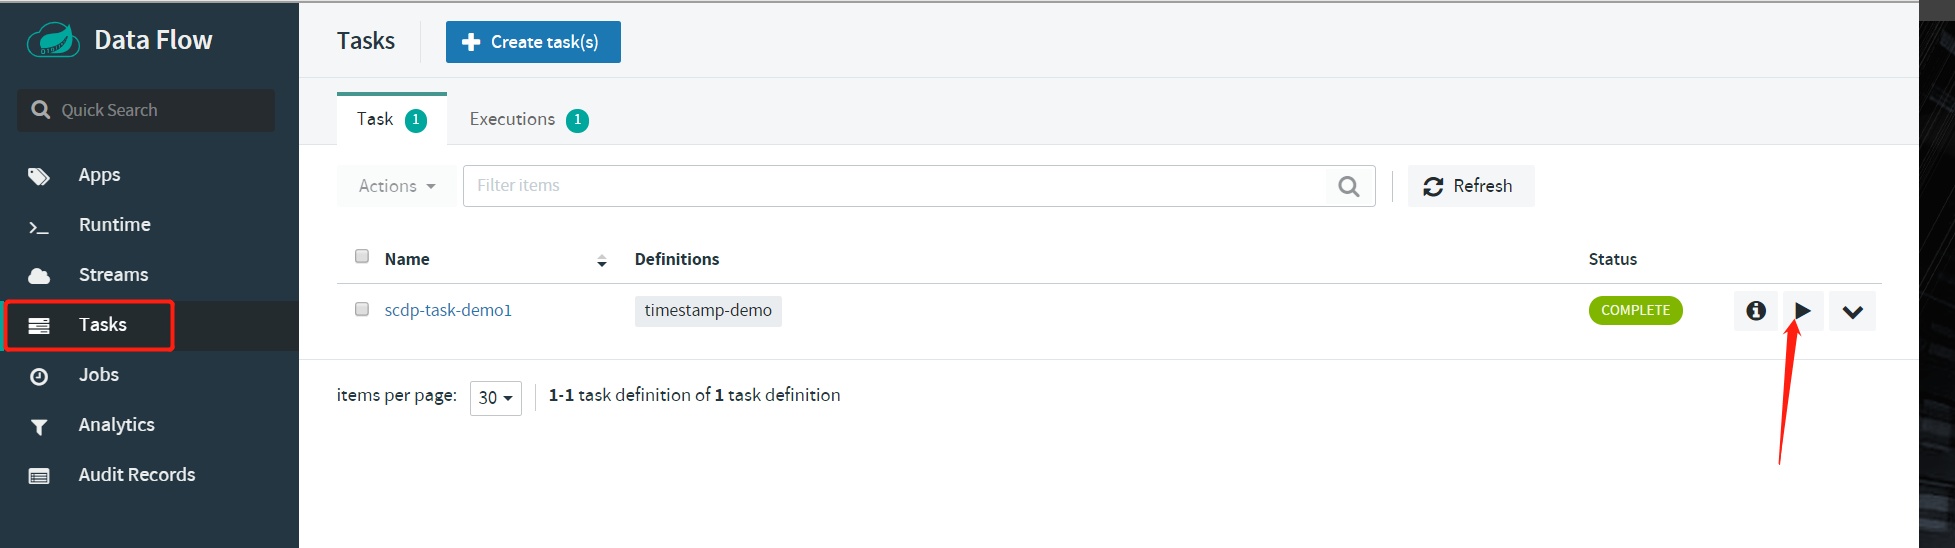Click the Audit Records list icon
This screenshot has height=548, width=1955.
tap(39, 476)
